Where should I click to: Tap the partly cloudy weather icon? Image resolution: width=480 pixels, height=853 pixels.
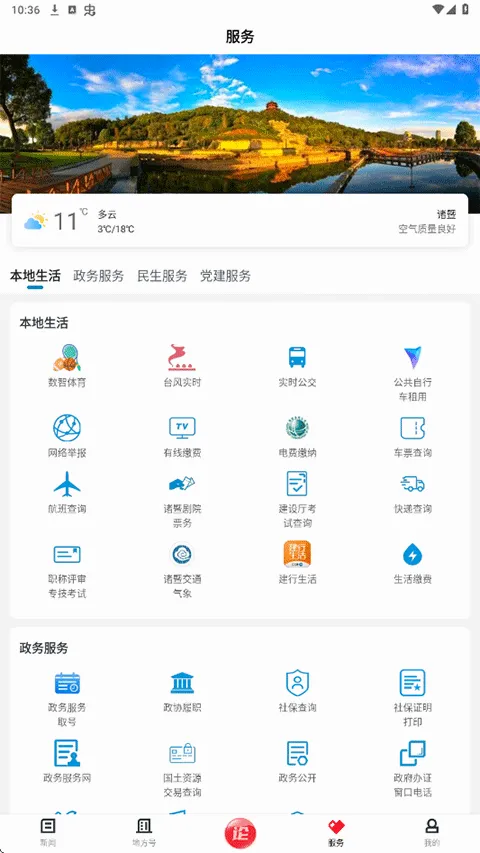point(35,221)
